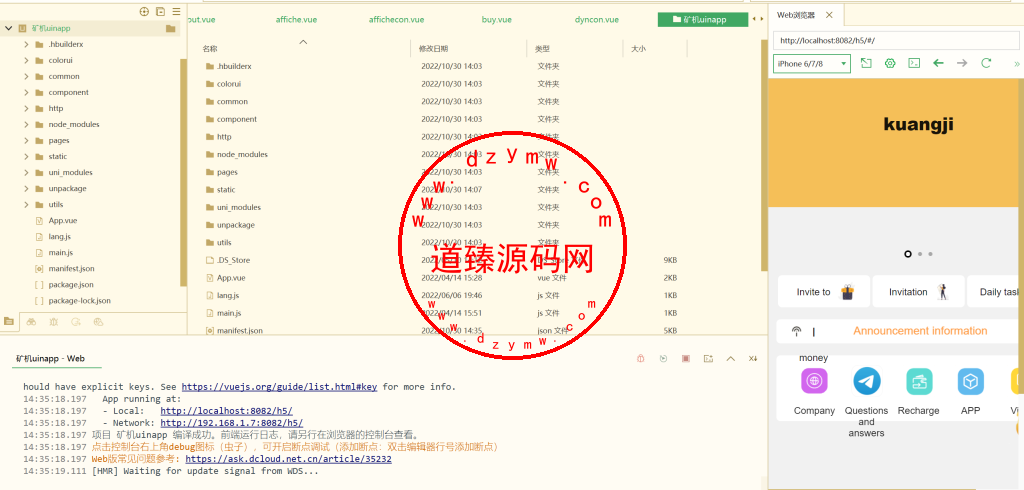
Task: Expand the colorui folder in tree
Action: 26,60
